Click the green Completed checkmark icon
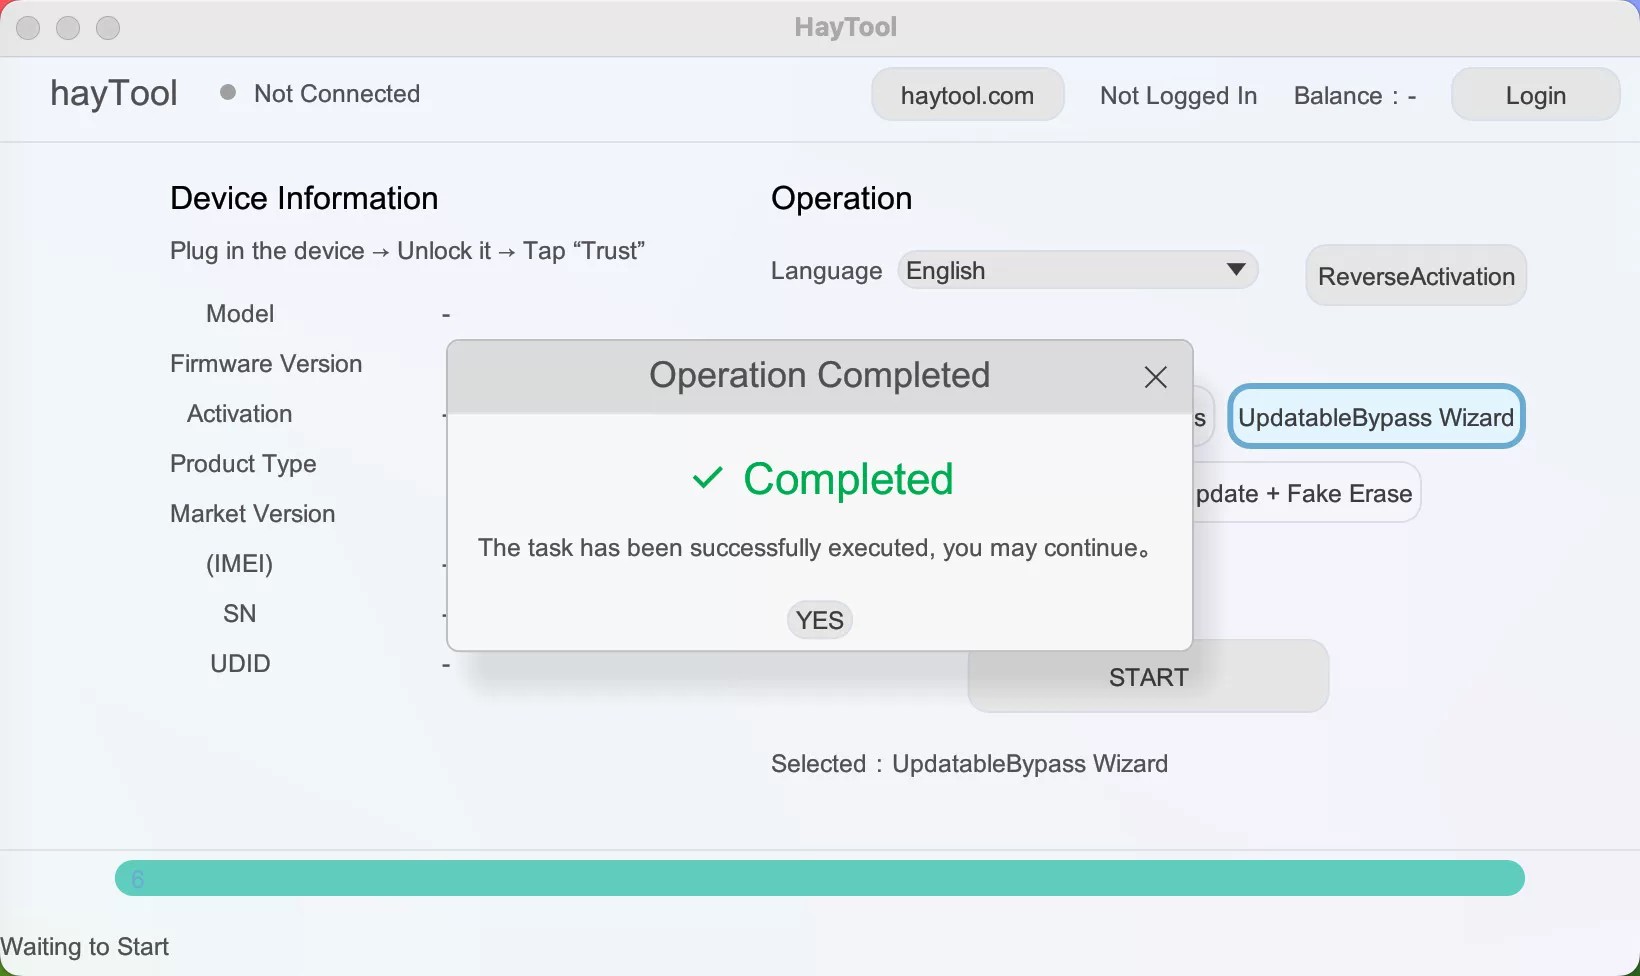The width and height of the screenshot is (1640, 976). click(x=707, y=479)
